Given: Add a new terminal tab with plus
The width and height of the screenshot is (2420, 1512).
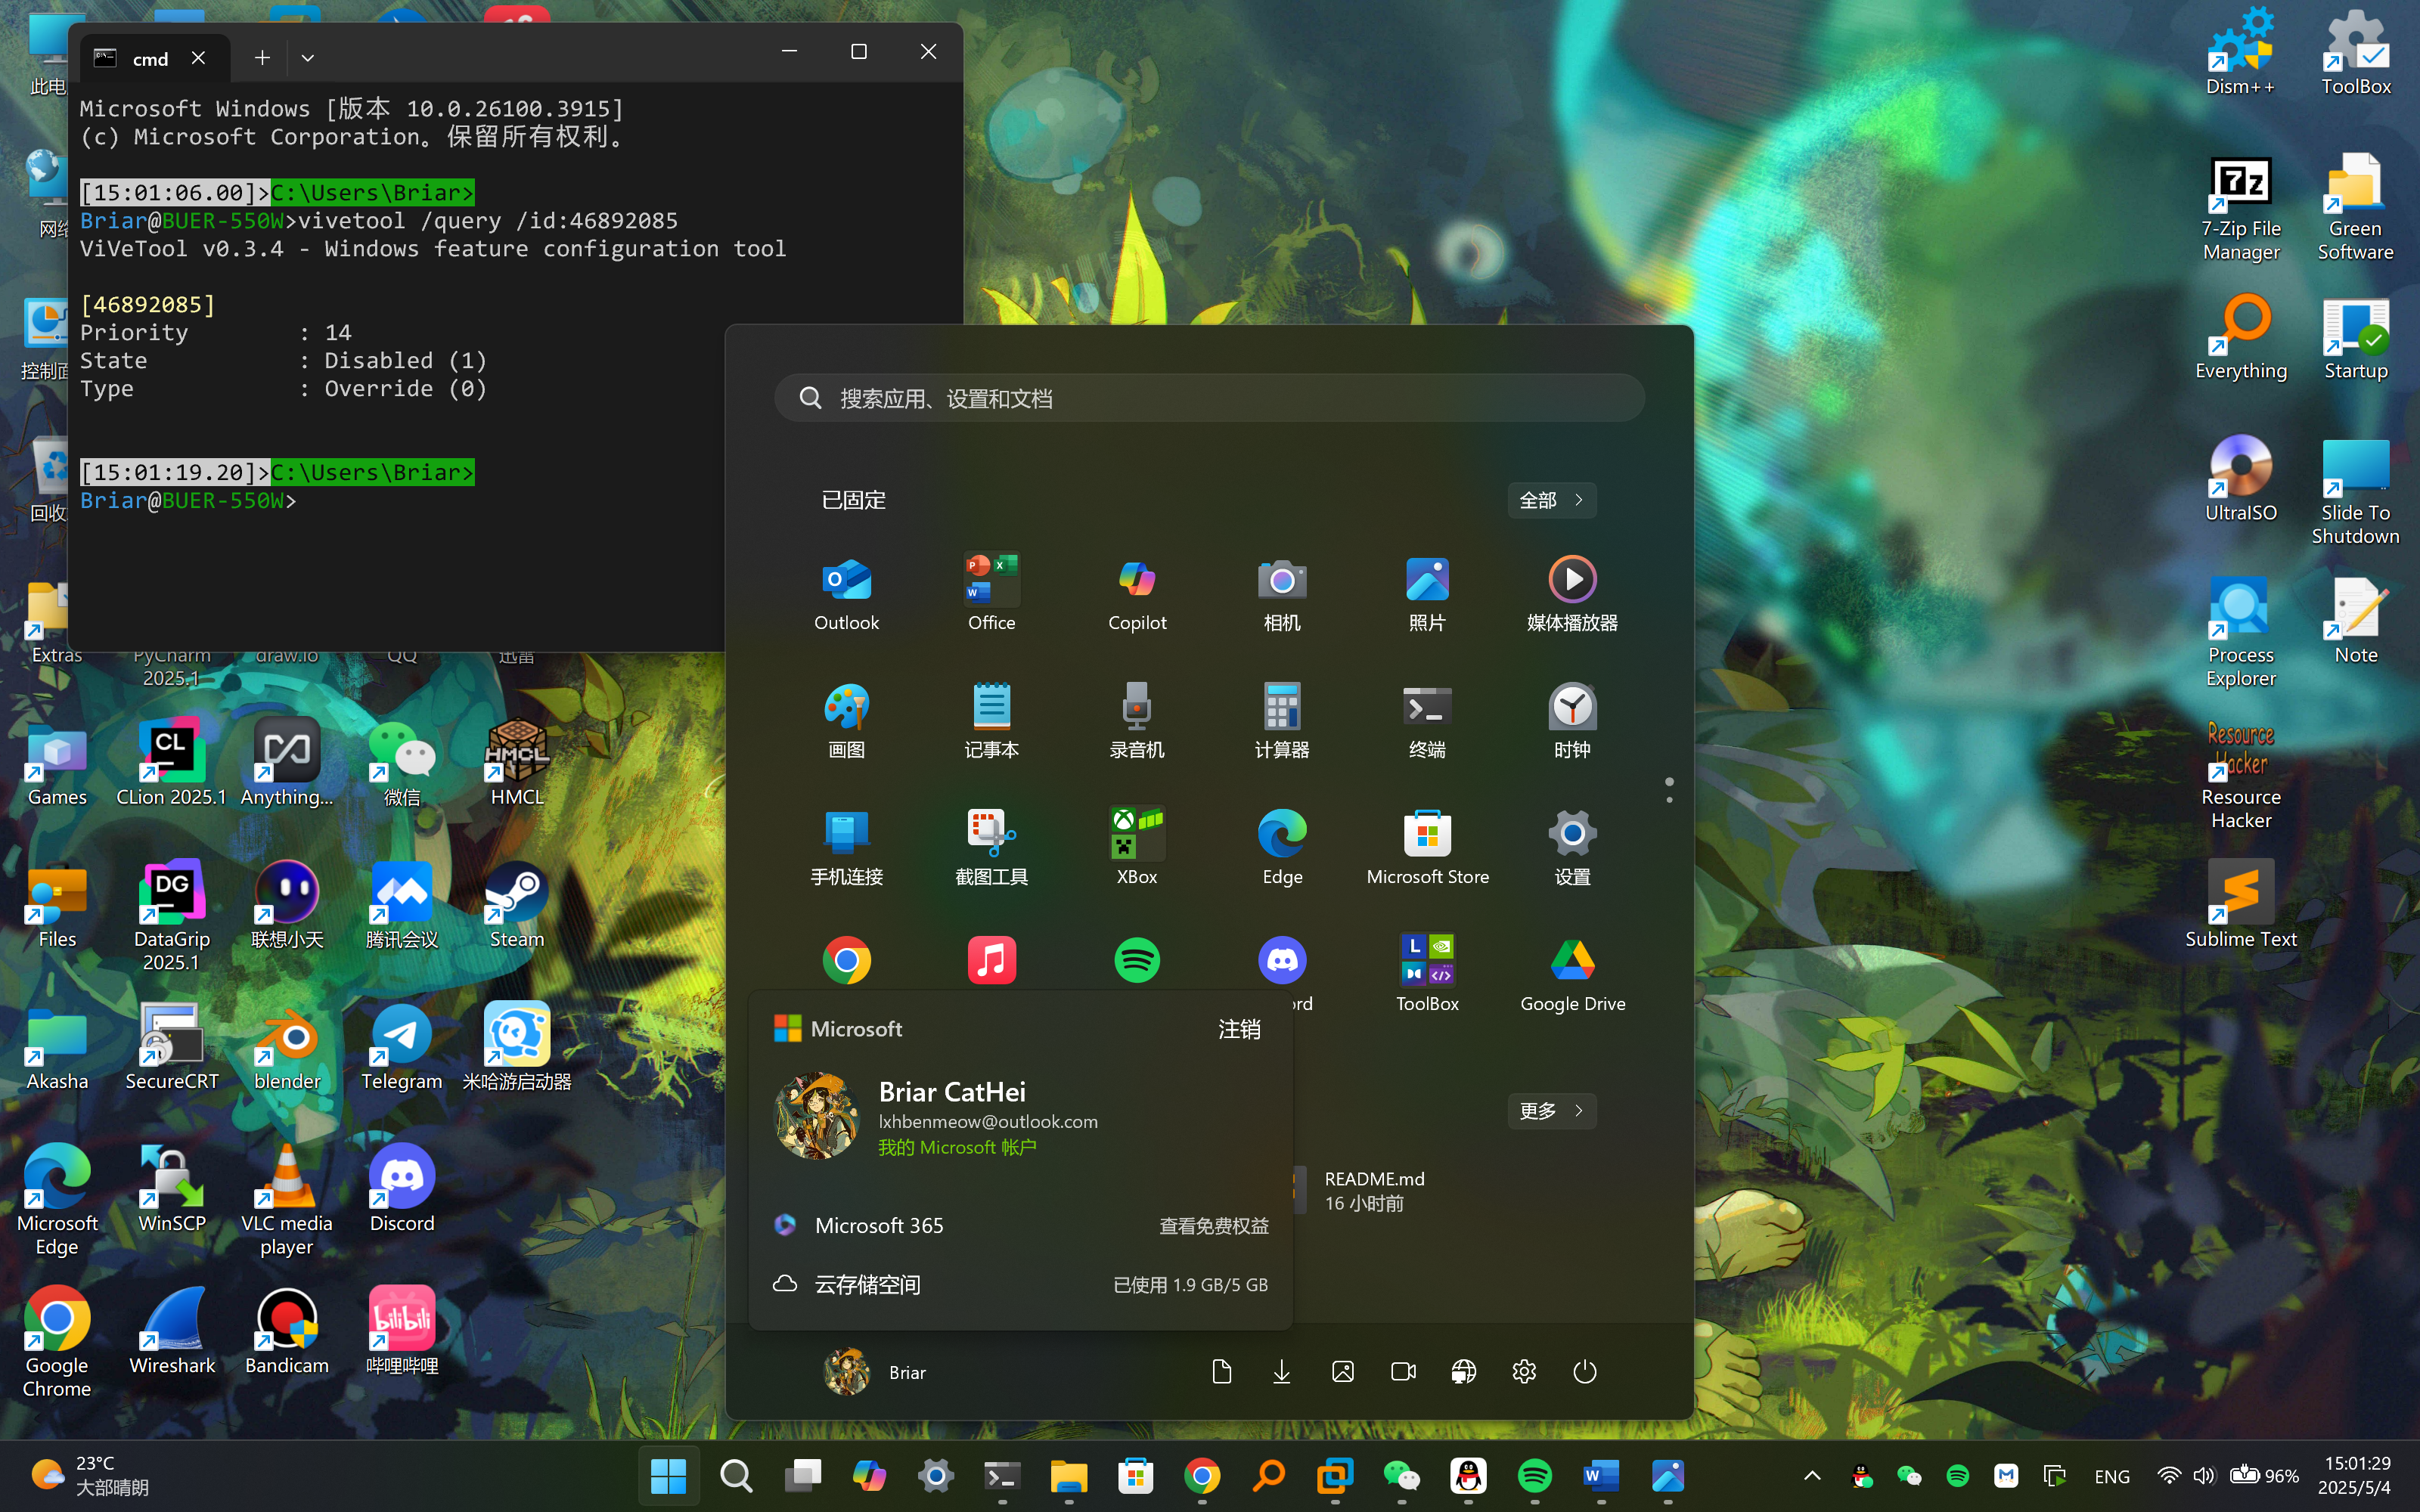Looking at the screenshot, I should click(x=262, y=59).
